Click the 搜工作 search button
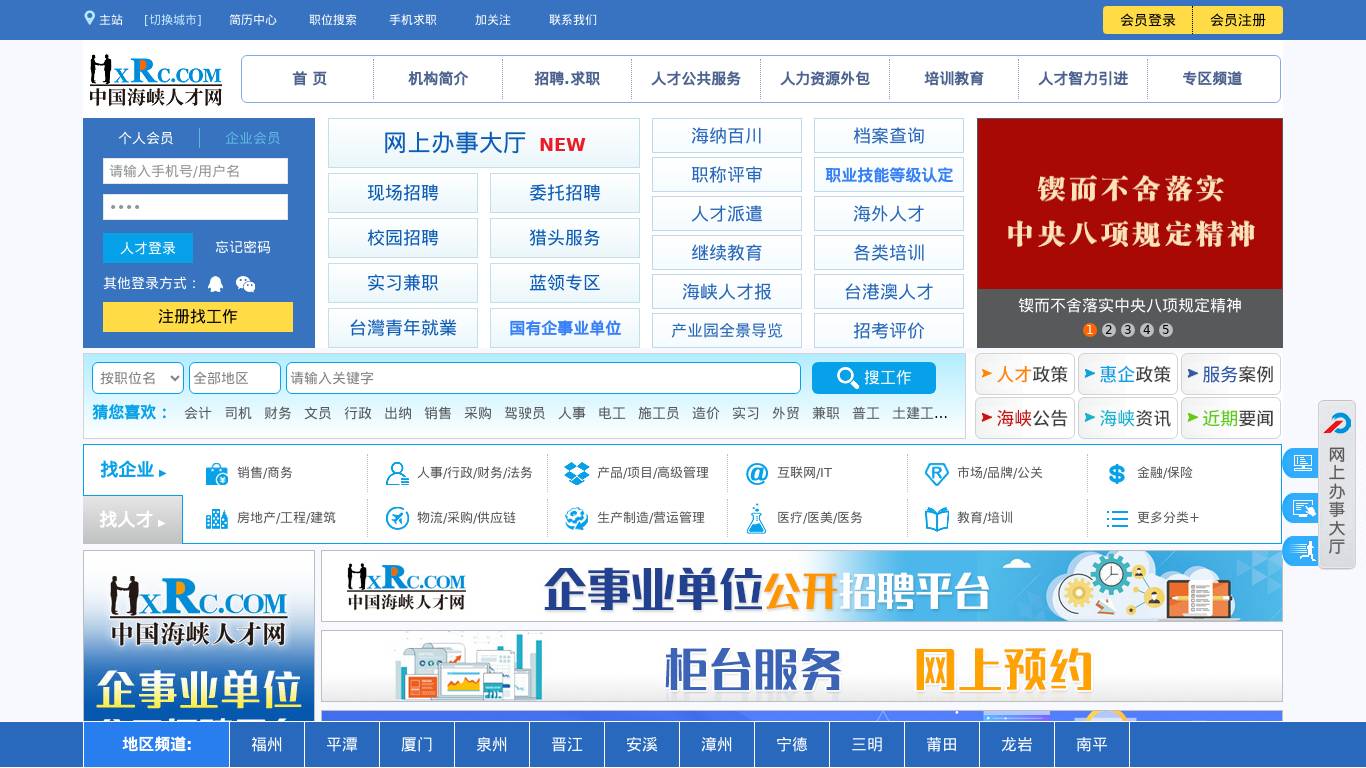The height and width of the screenshot is (768, 1366). pos(874,378)
